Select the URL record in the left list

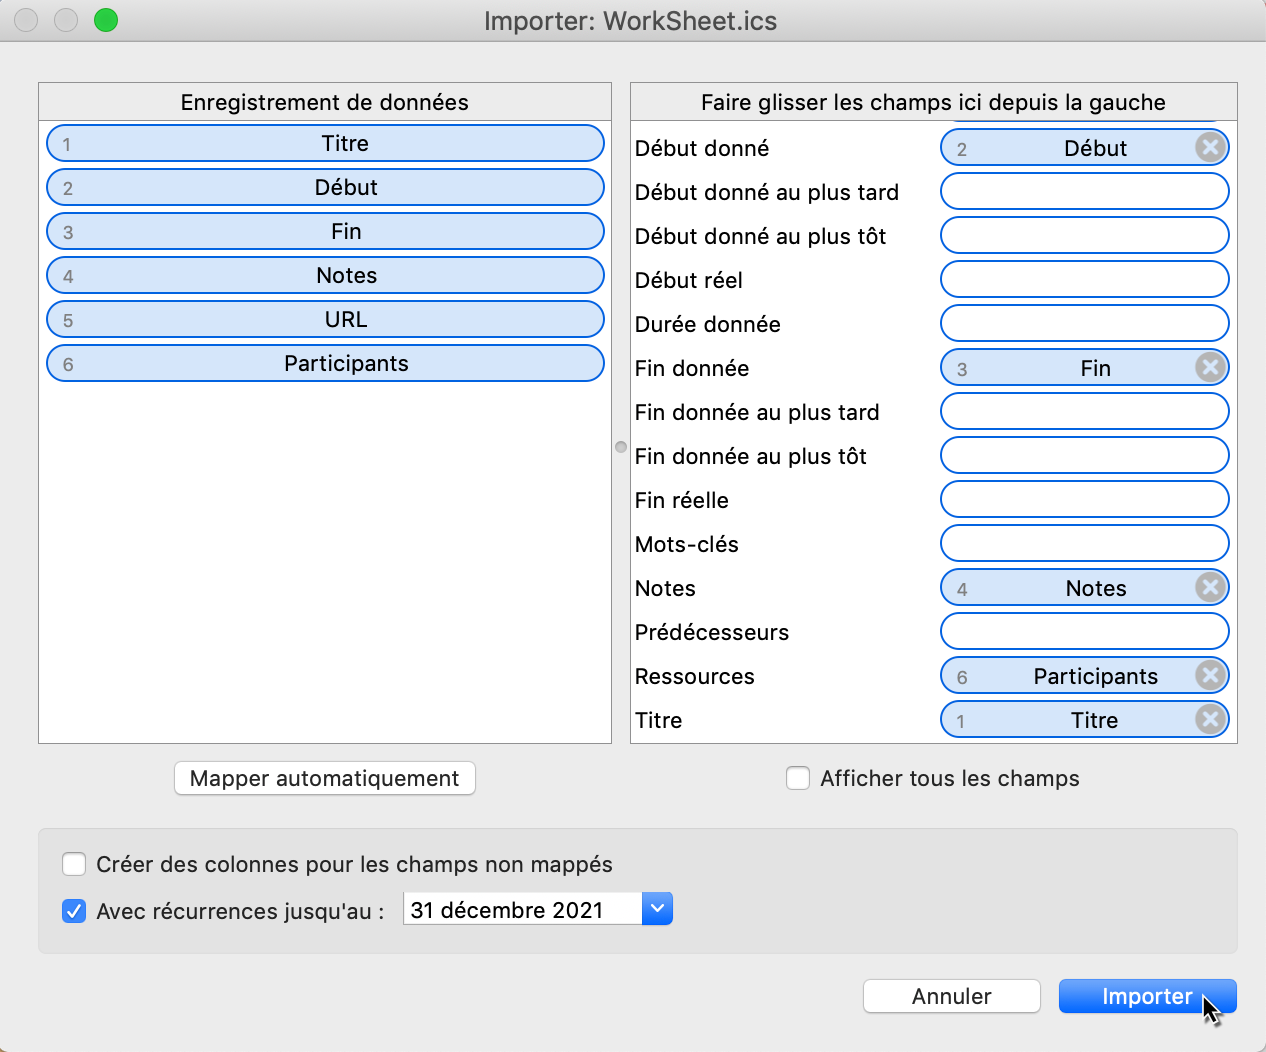click(x=324, y=319)
